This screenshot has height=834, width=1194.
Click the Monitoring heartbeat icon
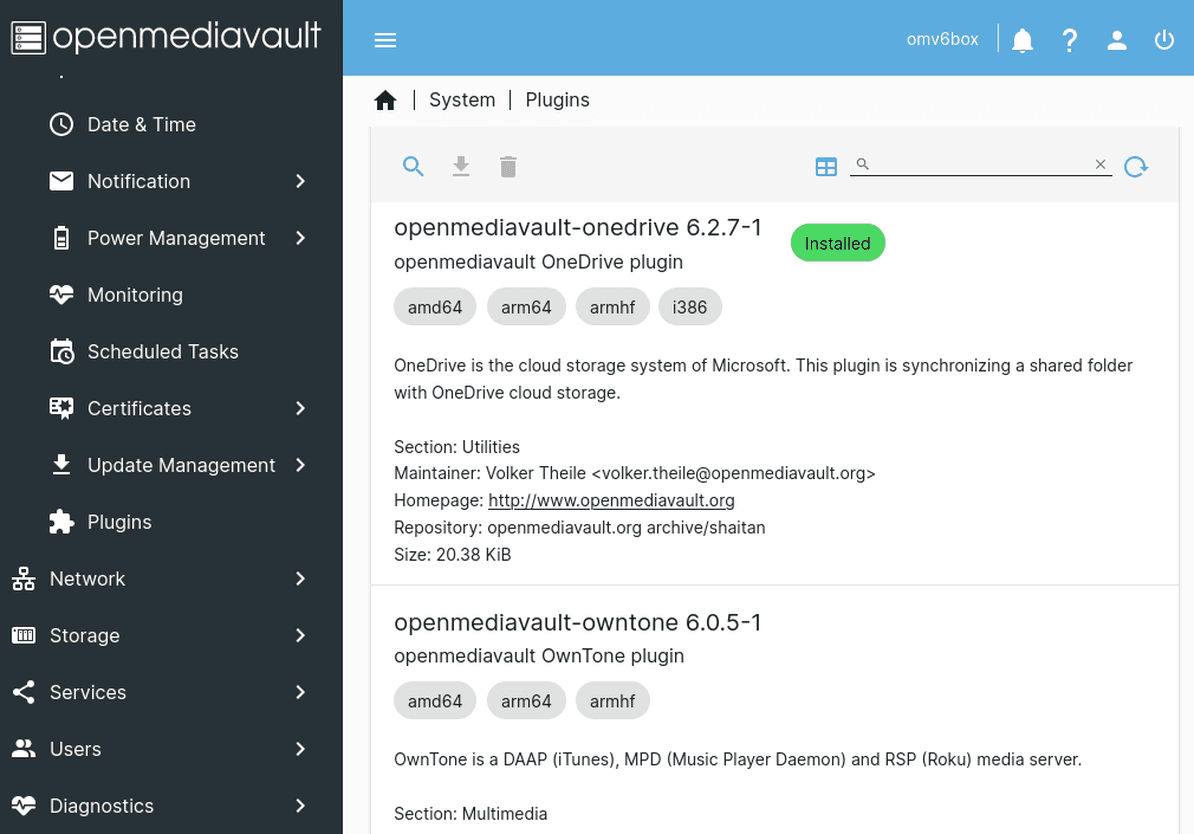pyautogui.click(x=62, y=295)
